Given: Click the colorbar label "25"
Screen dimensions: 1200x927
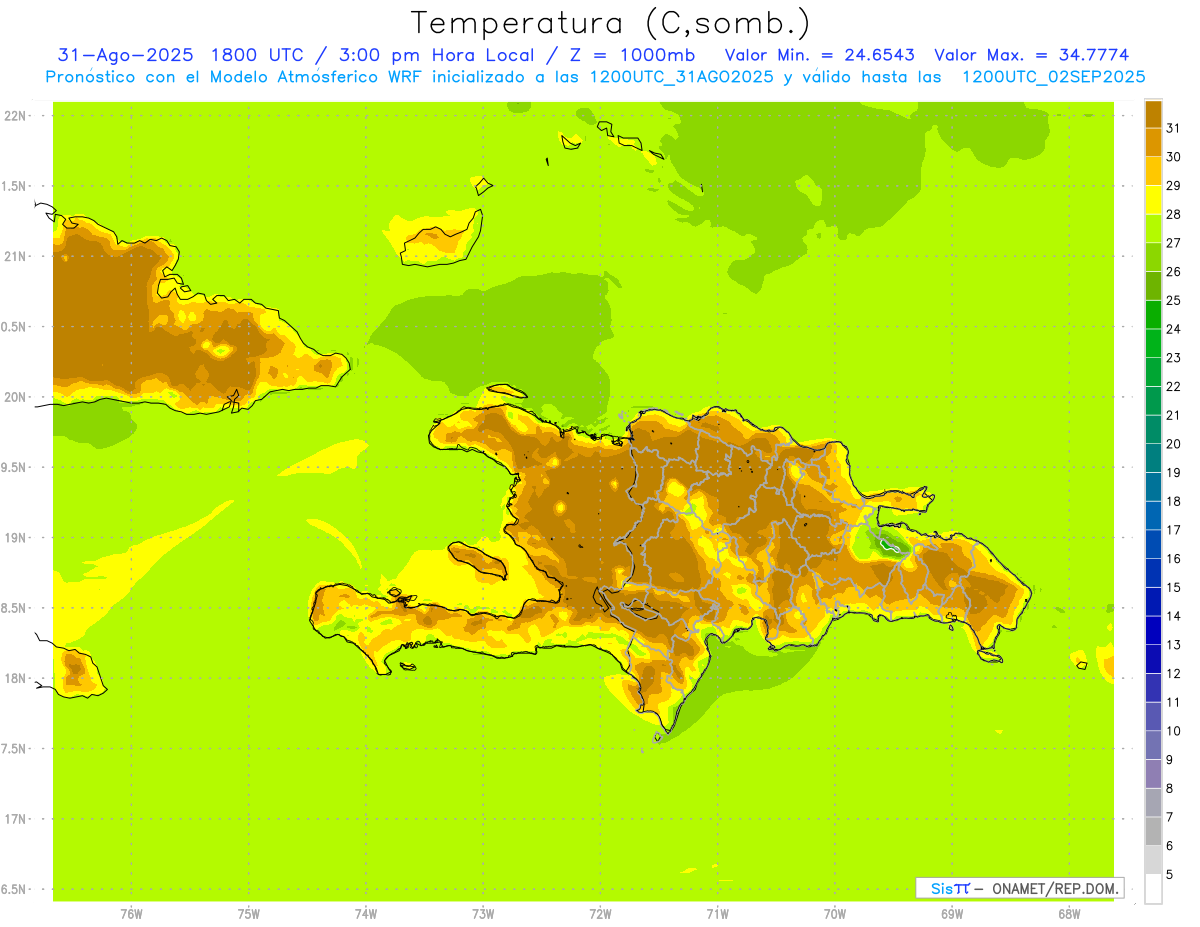Looking at the screenshot, I should [x=1173, y=300].
